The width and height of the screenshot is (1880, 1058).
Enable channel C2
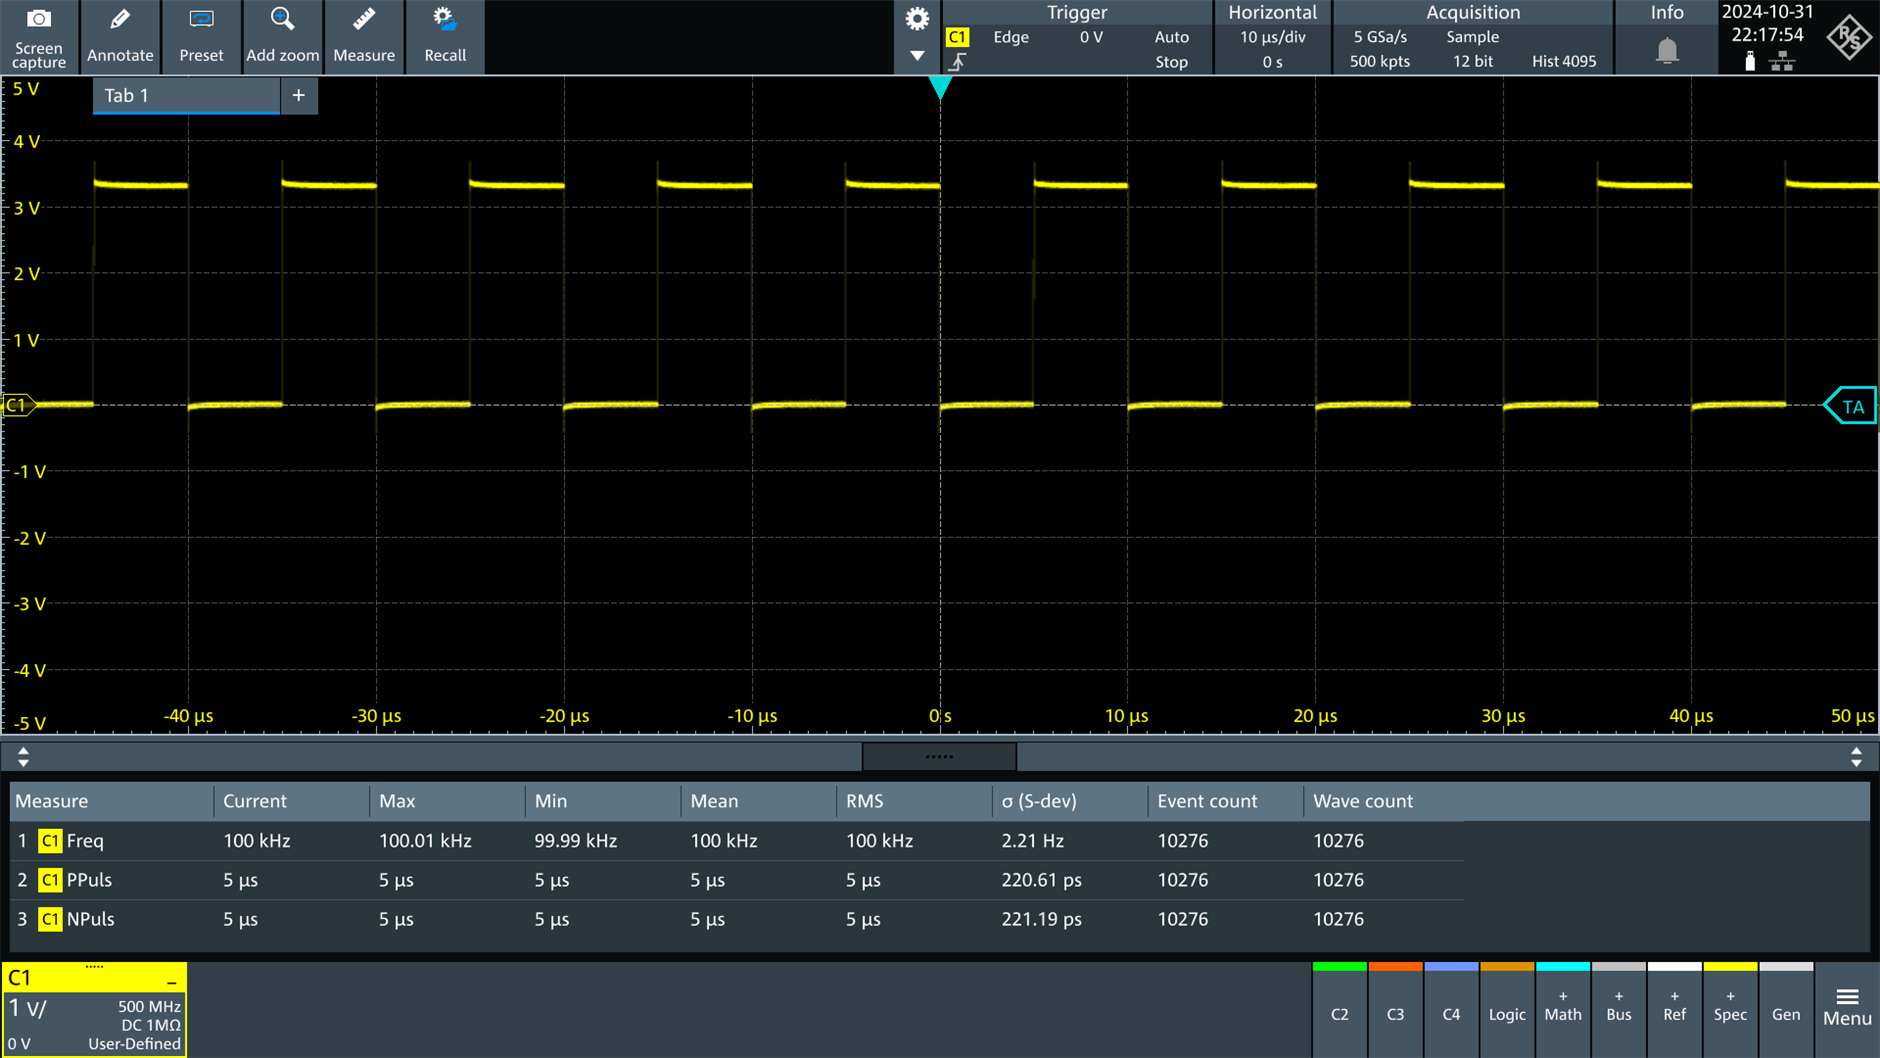(1340, 1010)
